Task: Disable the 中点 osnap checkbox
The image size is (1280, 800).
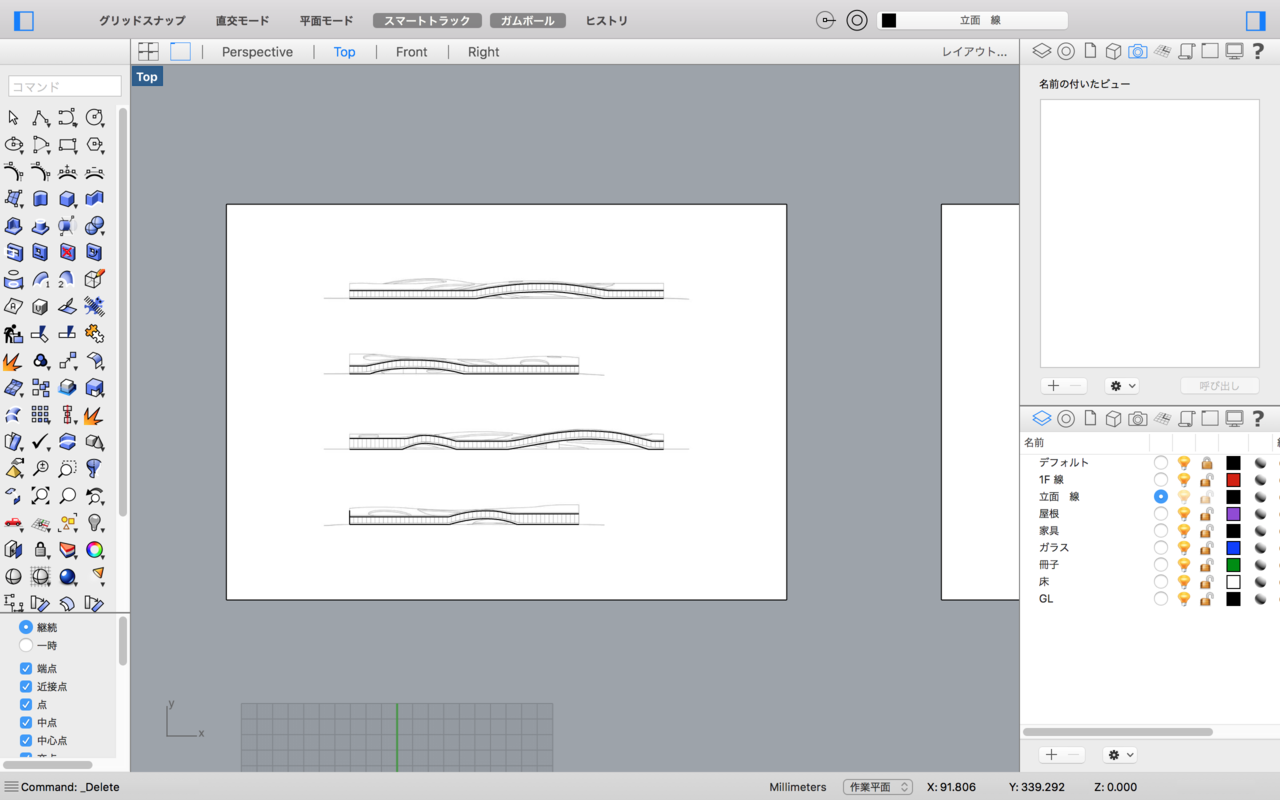Action: point(26,722)
